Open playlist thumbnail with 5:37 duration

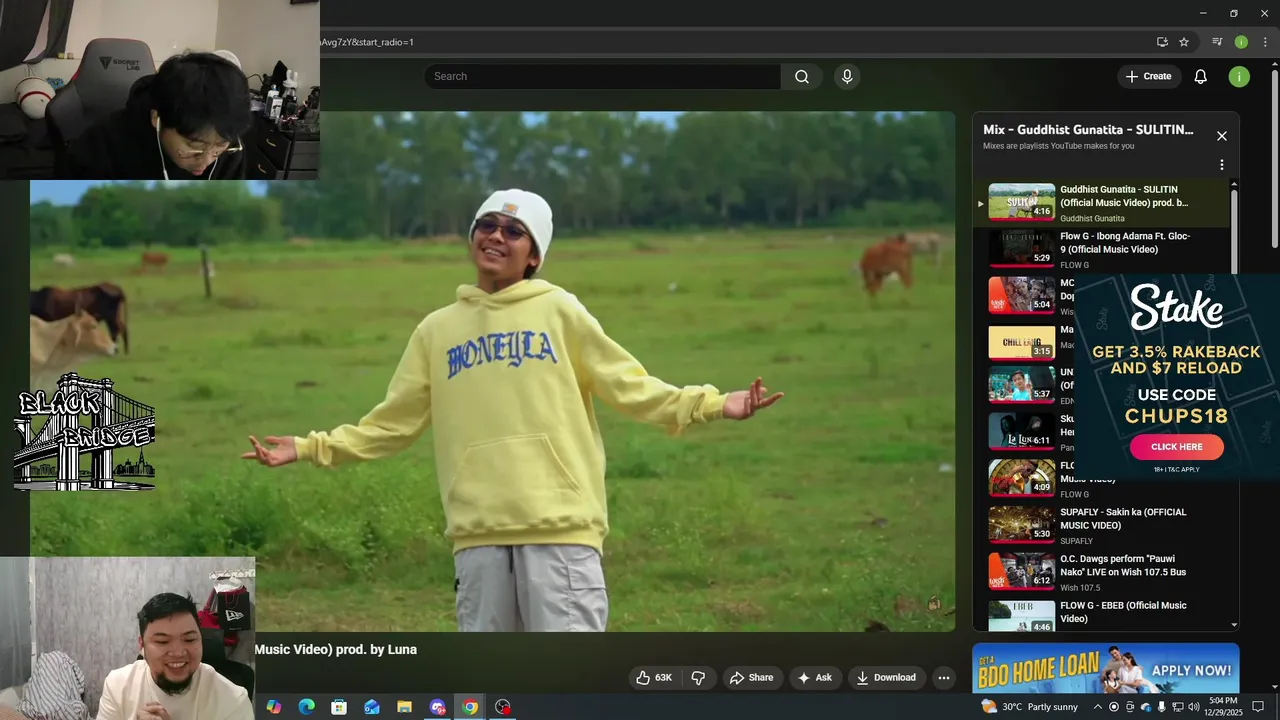1022,385
